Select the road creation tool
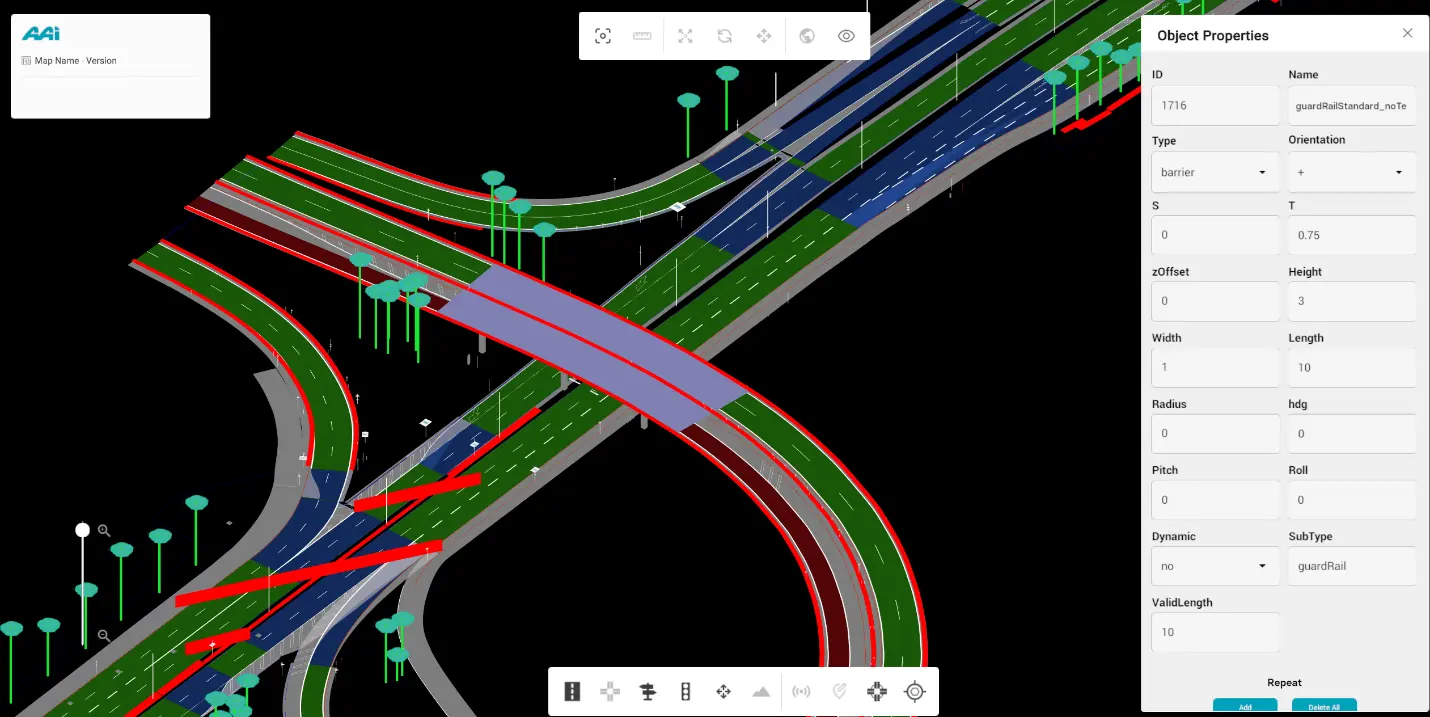The image size is (1430, 717). (571, 691)
